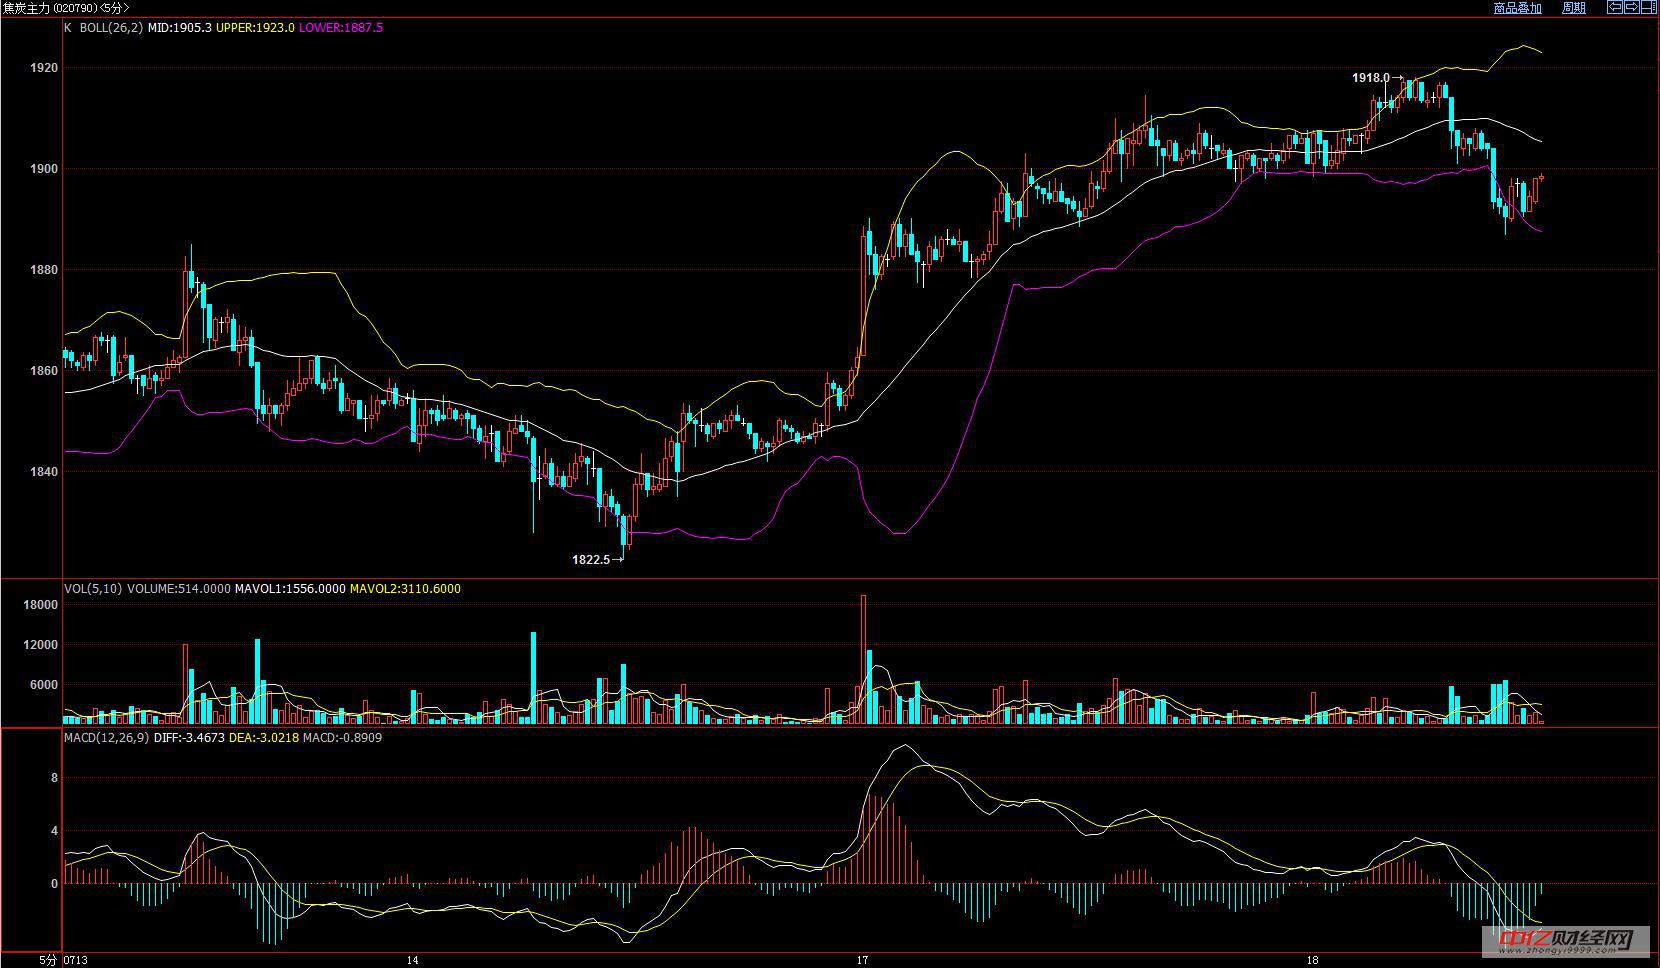Screen dimensions: 1660x968
Task: Click the 18 date label on axis
Action: [x=1312, y=961]
